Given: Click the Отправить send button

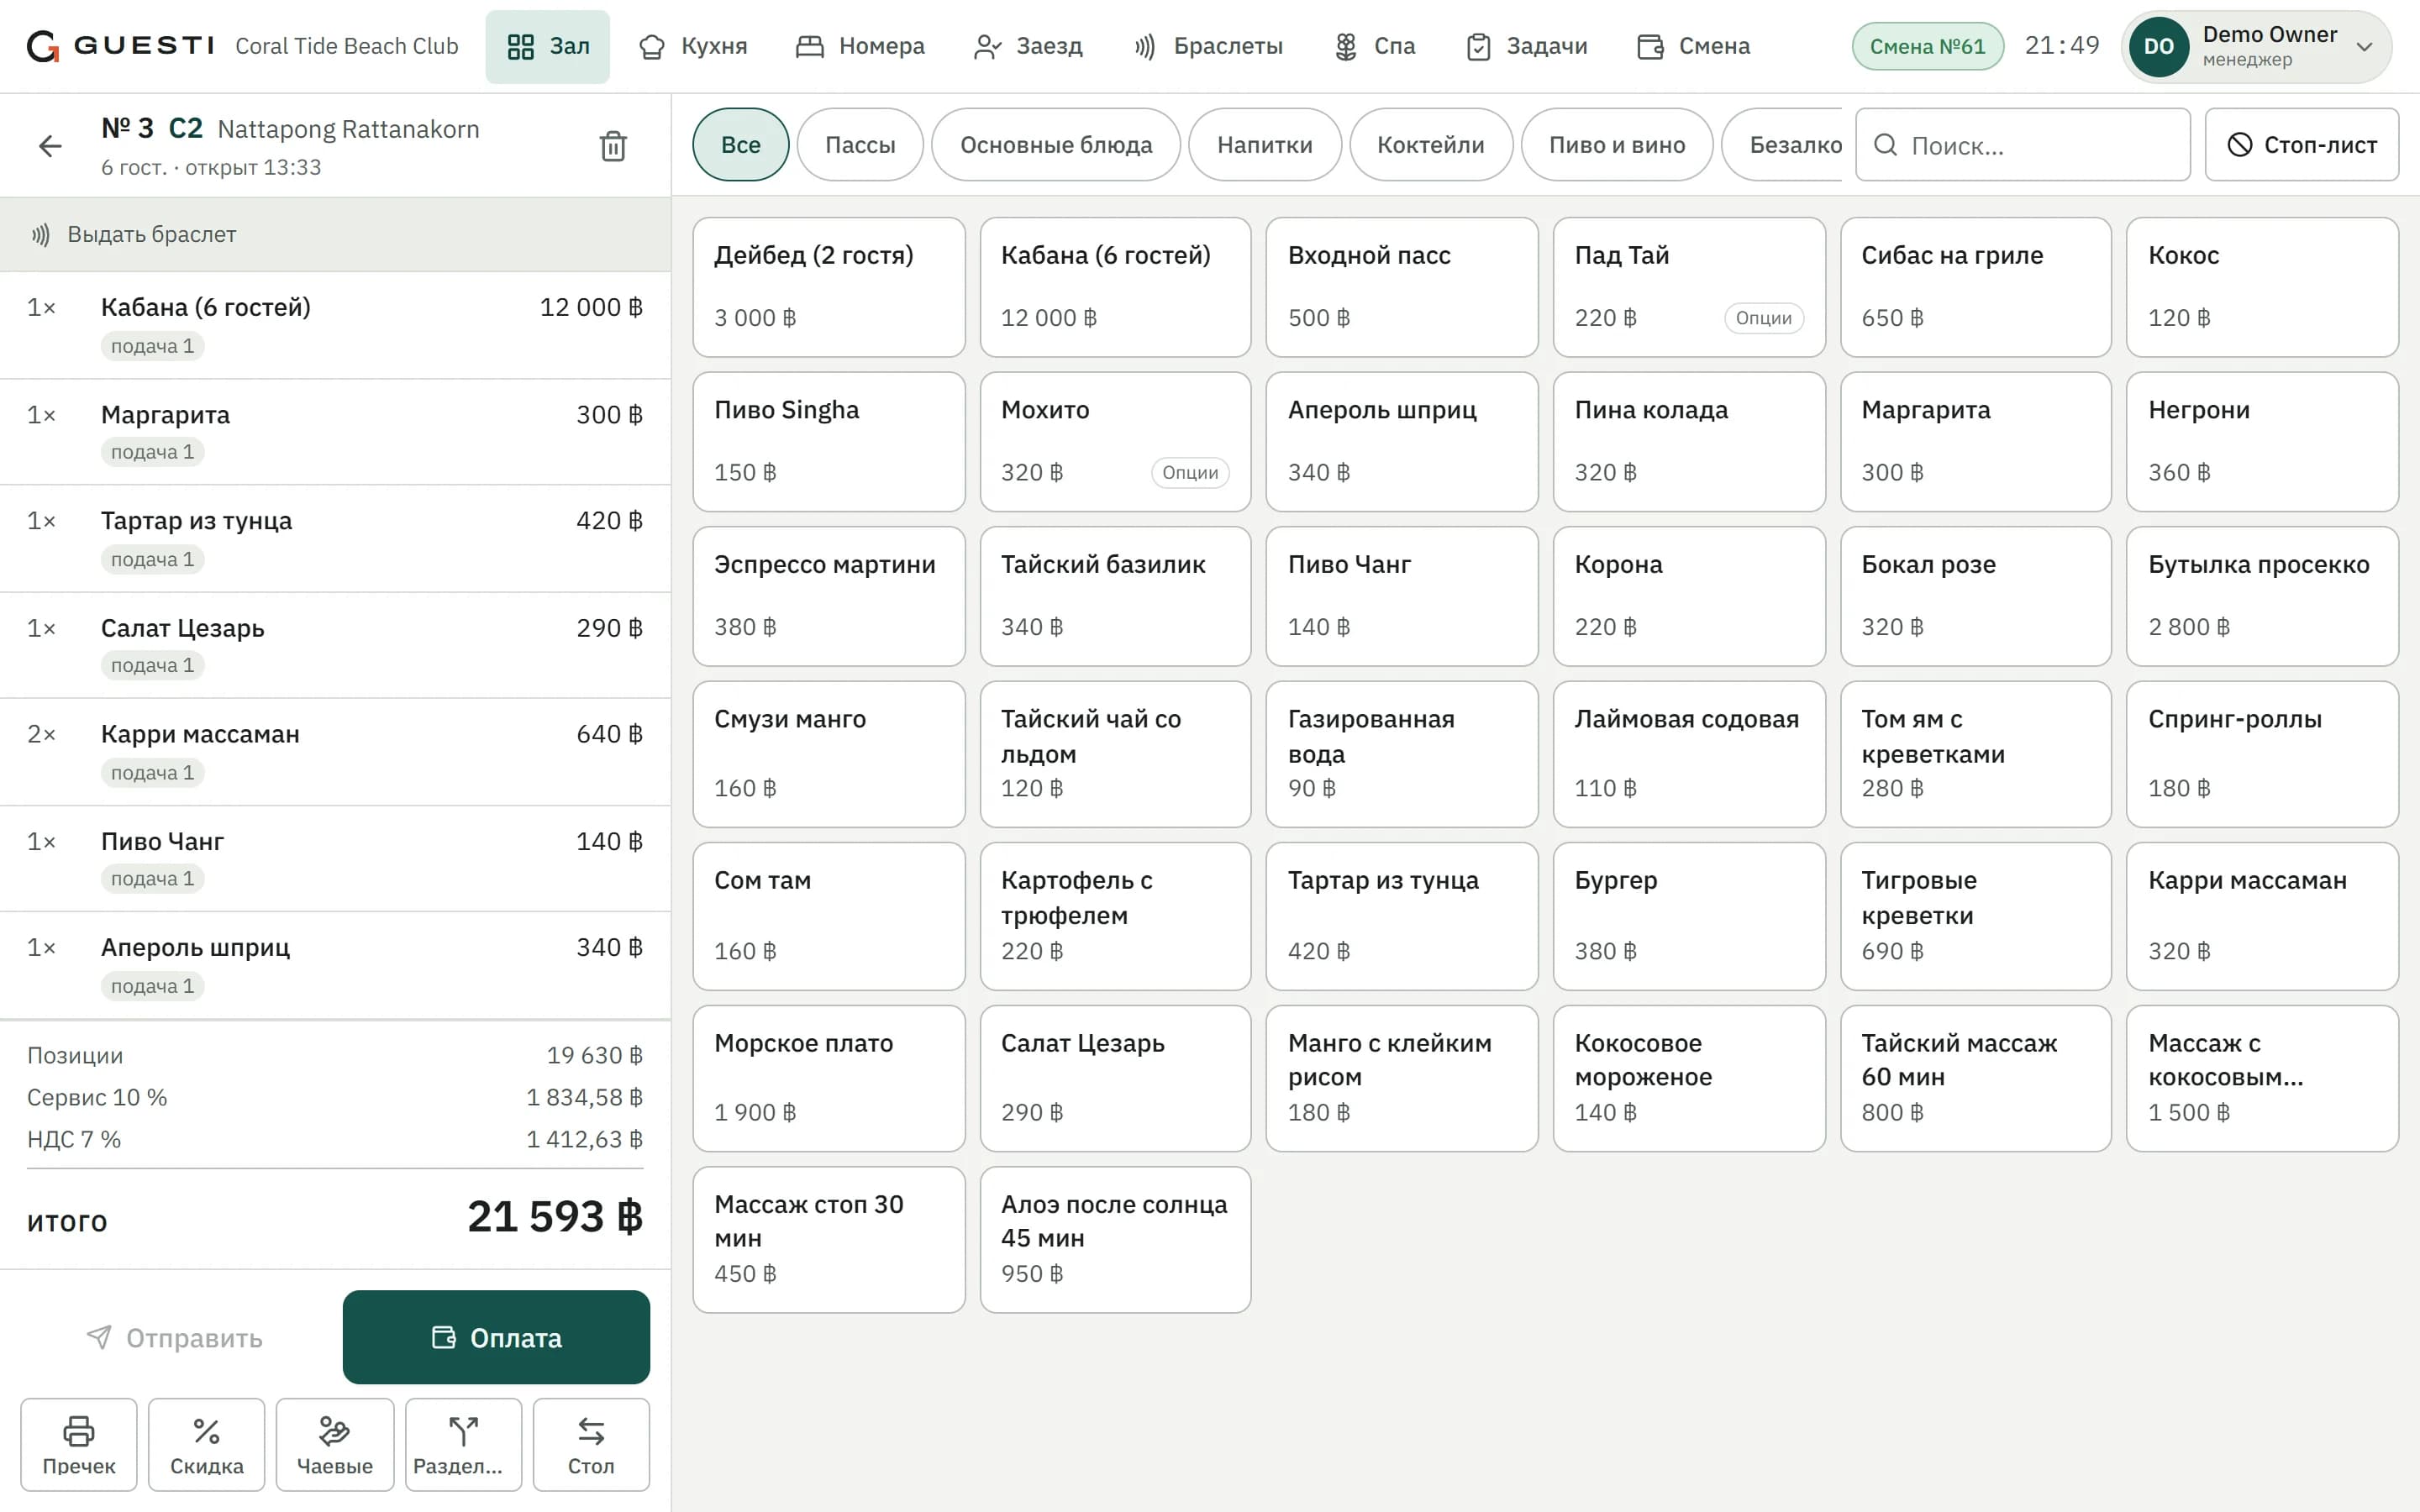Looking at the screenshot, I should point(174,1337).
